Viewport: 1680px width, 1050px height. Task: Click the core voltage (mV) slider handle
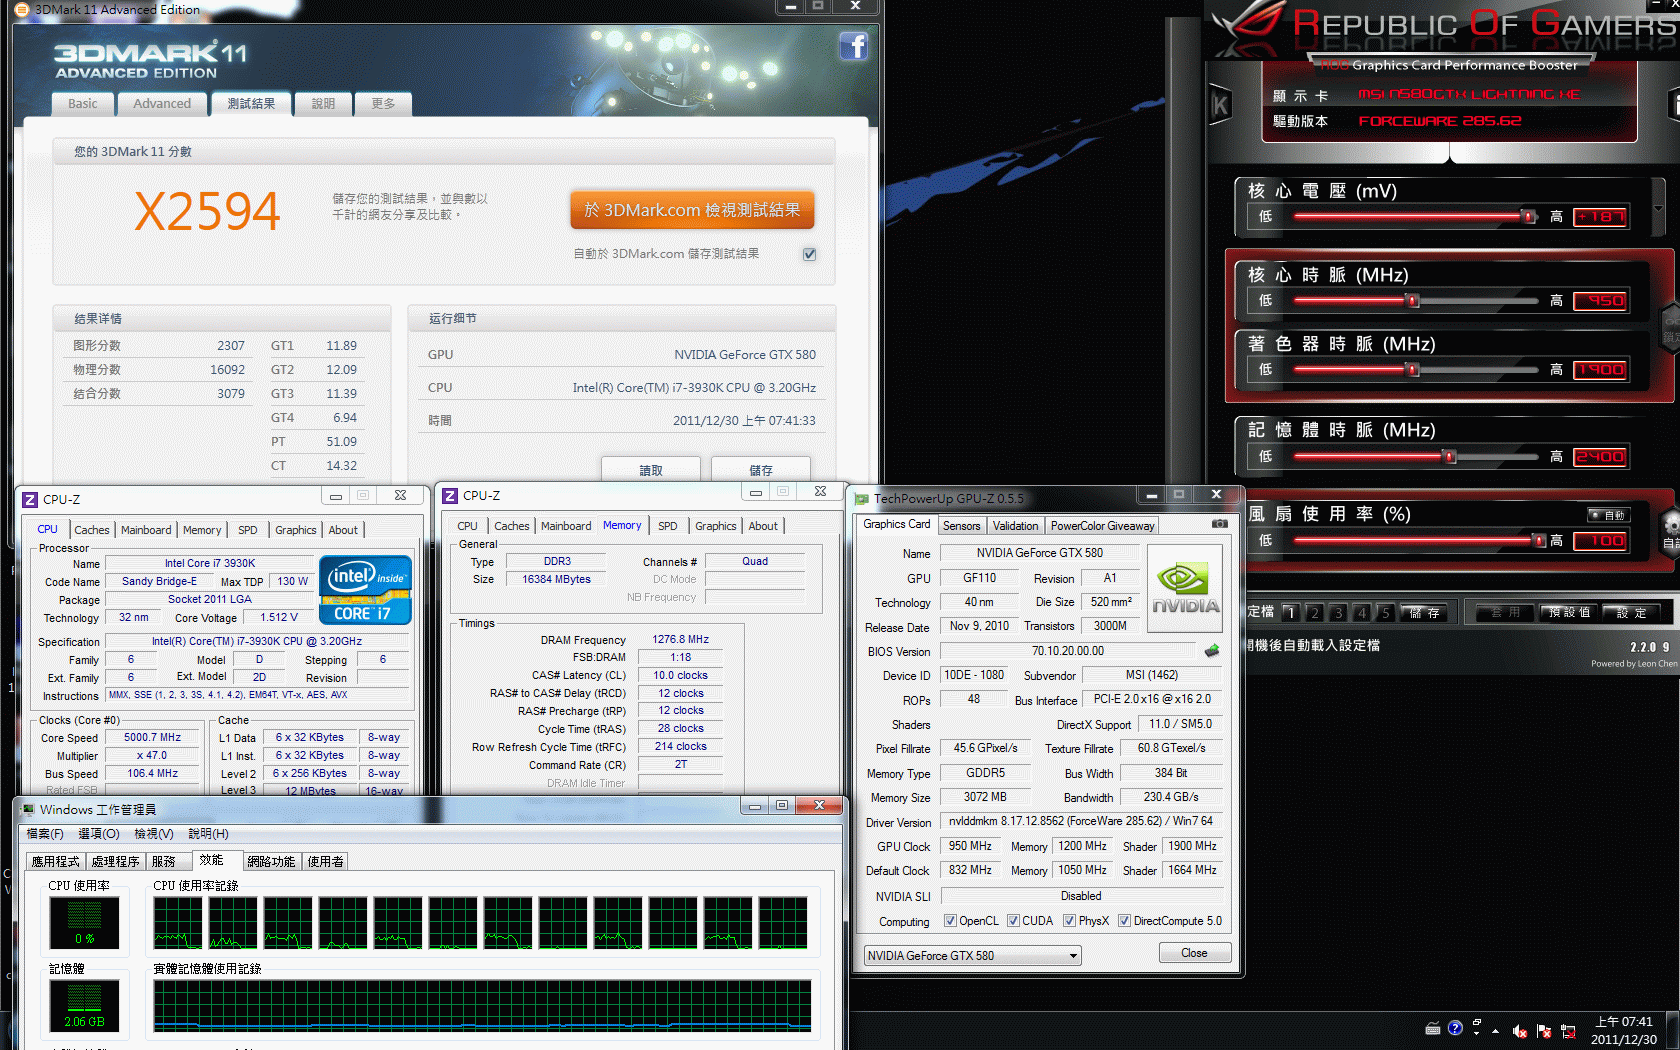coord(1527,217)
